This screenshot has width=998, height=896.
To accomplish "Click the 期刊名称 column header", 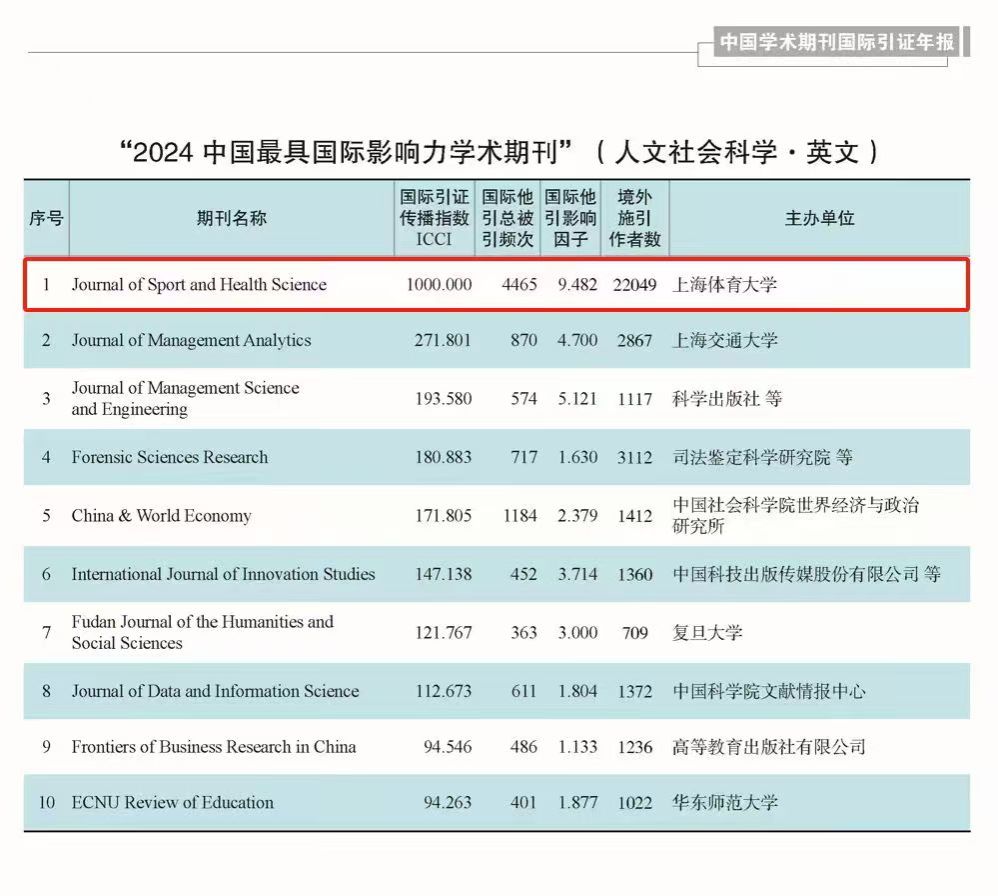I will pos(231,218).
